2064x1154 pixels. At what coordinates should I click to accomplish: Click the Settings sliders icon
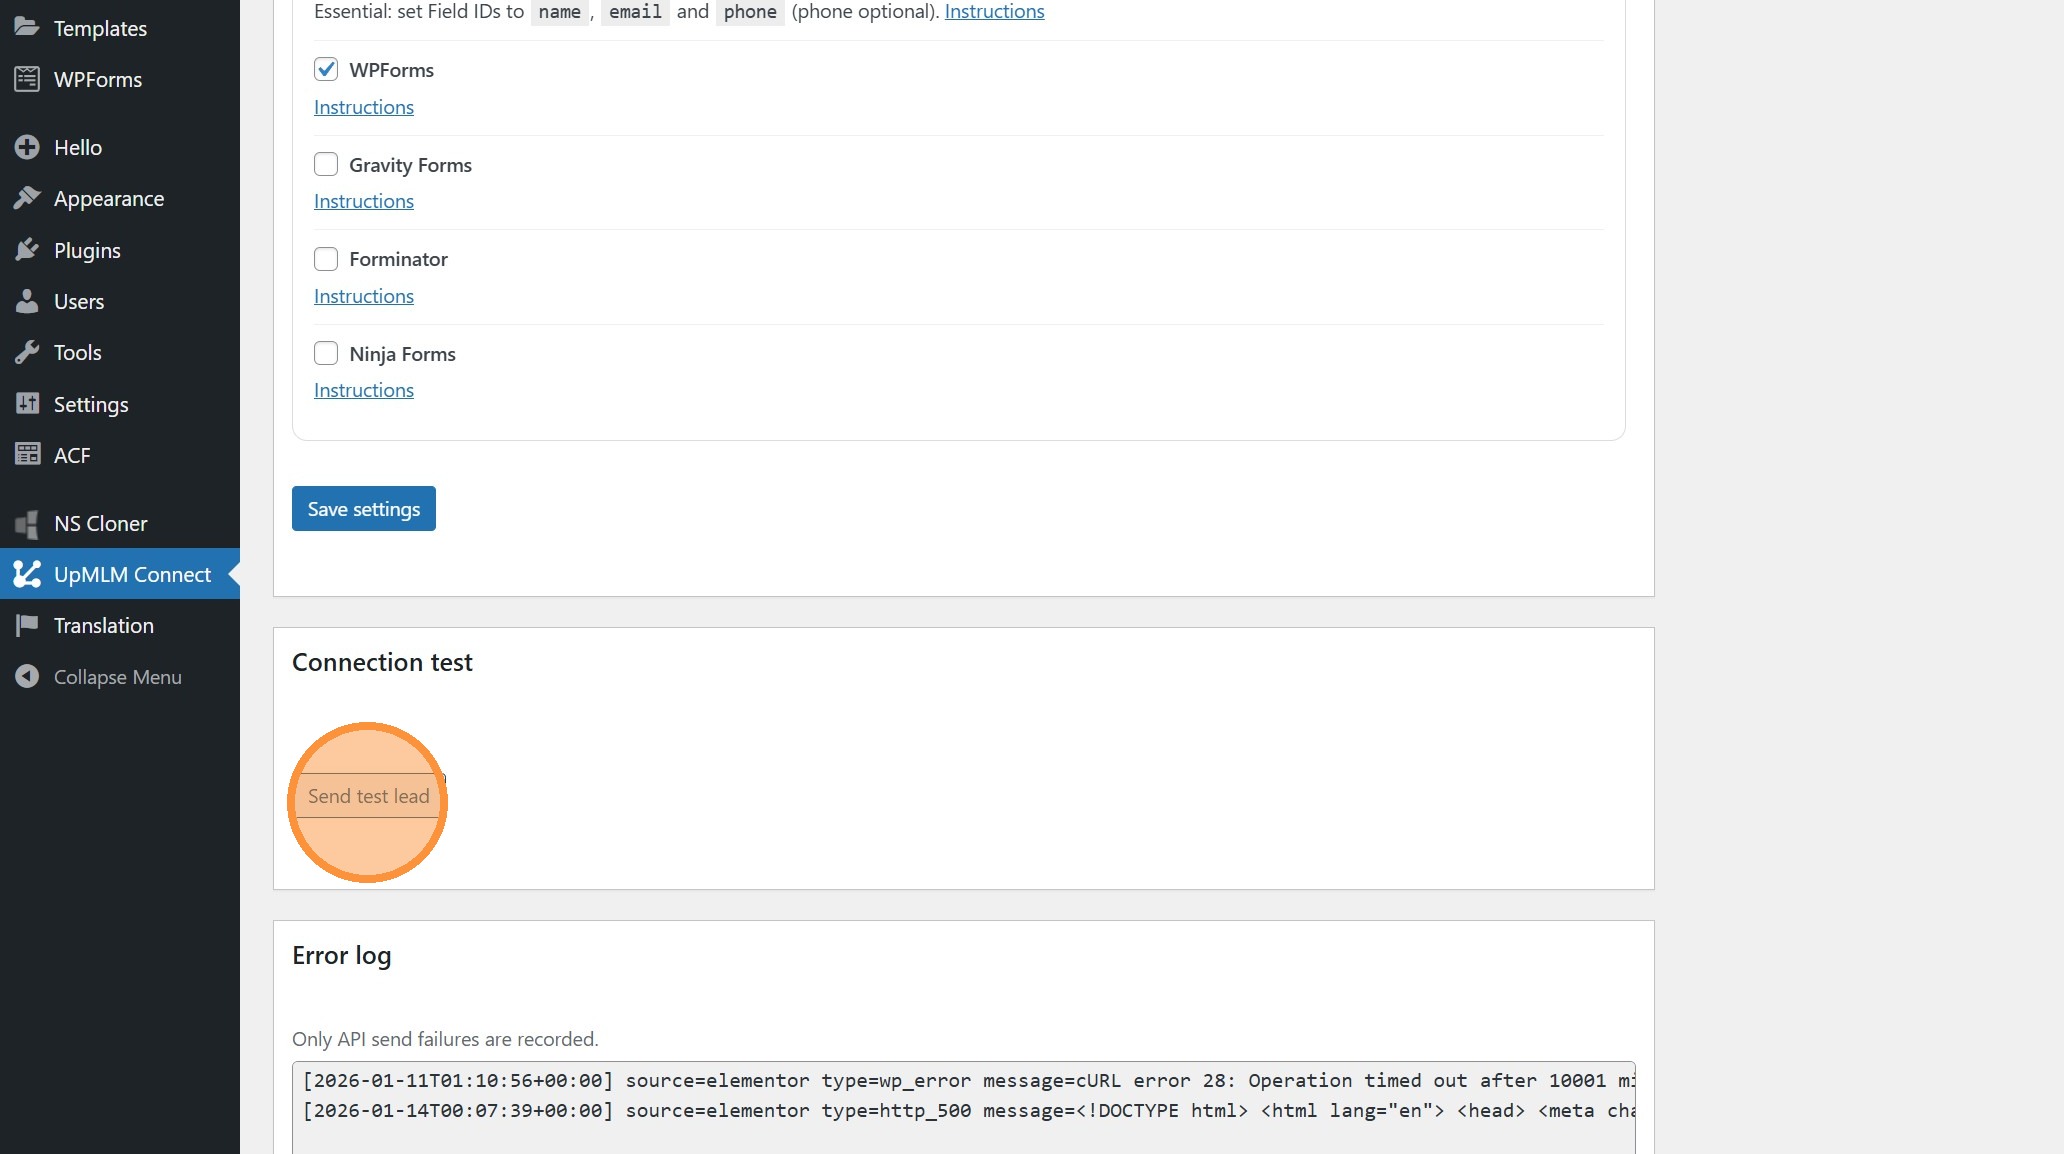[27, 404]
